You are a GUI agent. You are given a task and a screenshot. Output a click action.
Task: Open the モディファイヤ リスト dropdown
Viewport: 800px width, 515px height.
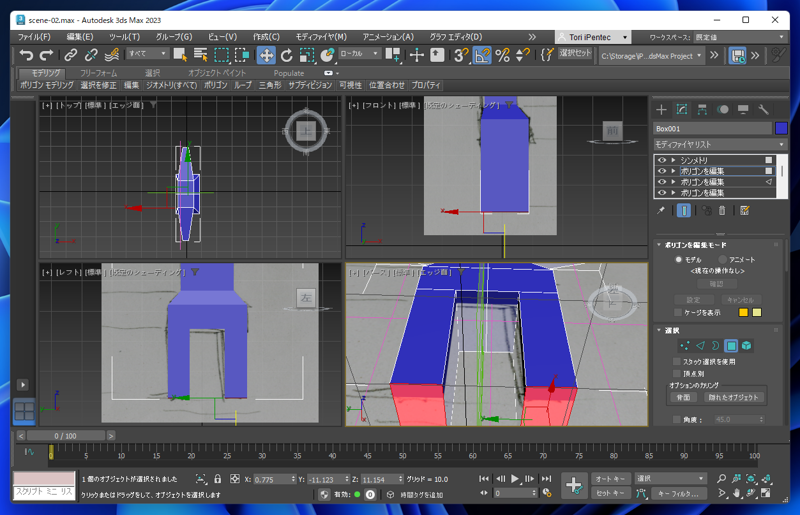click(720, 144)
